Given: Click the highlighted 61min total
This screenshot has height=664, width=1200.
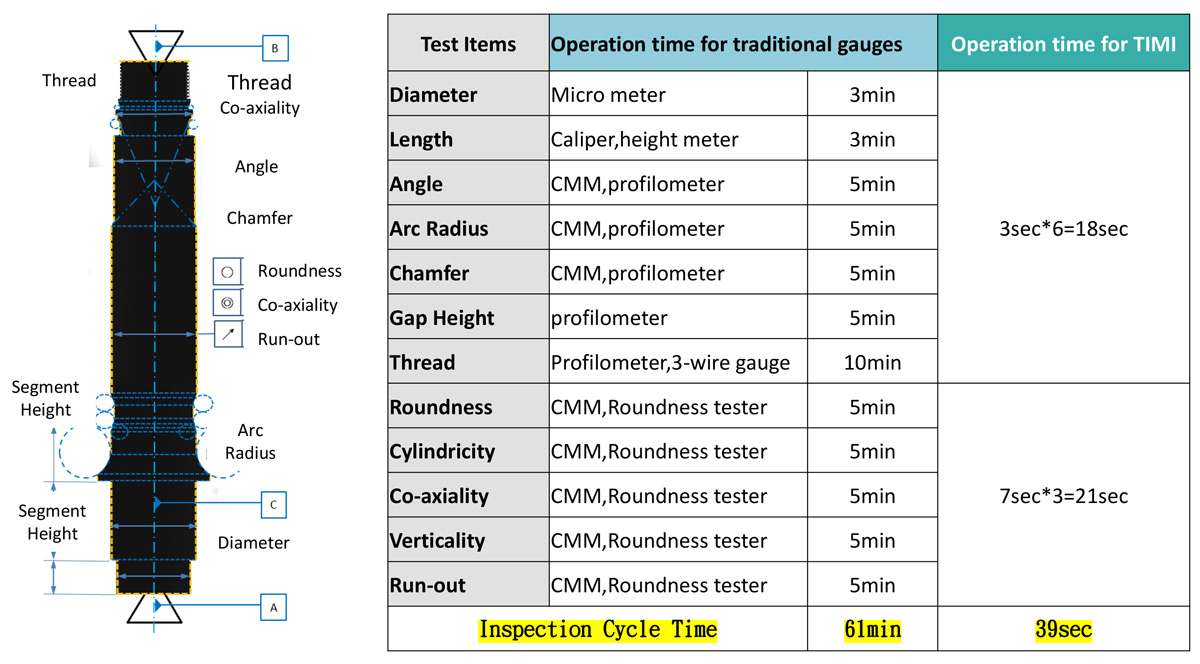Looking at the screenshot, I should point(873,630).
